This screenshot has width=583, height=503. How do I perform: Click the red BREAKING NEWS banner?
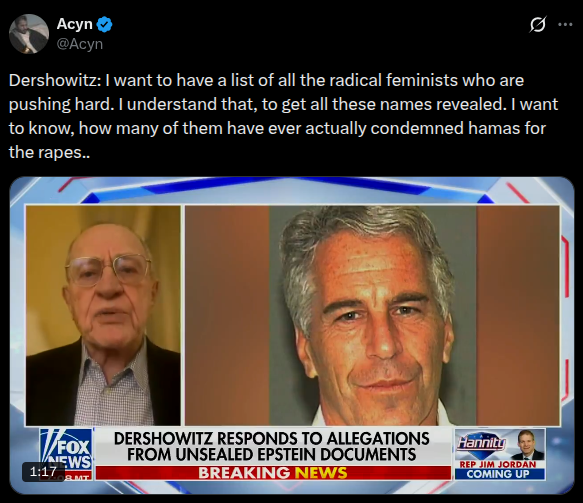click(x=273, y=473)
